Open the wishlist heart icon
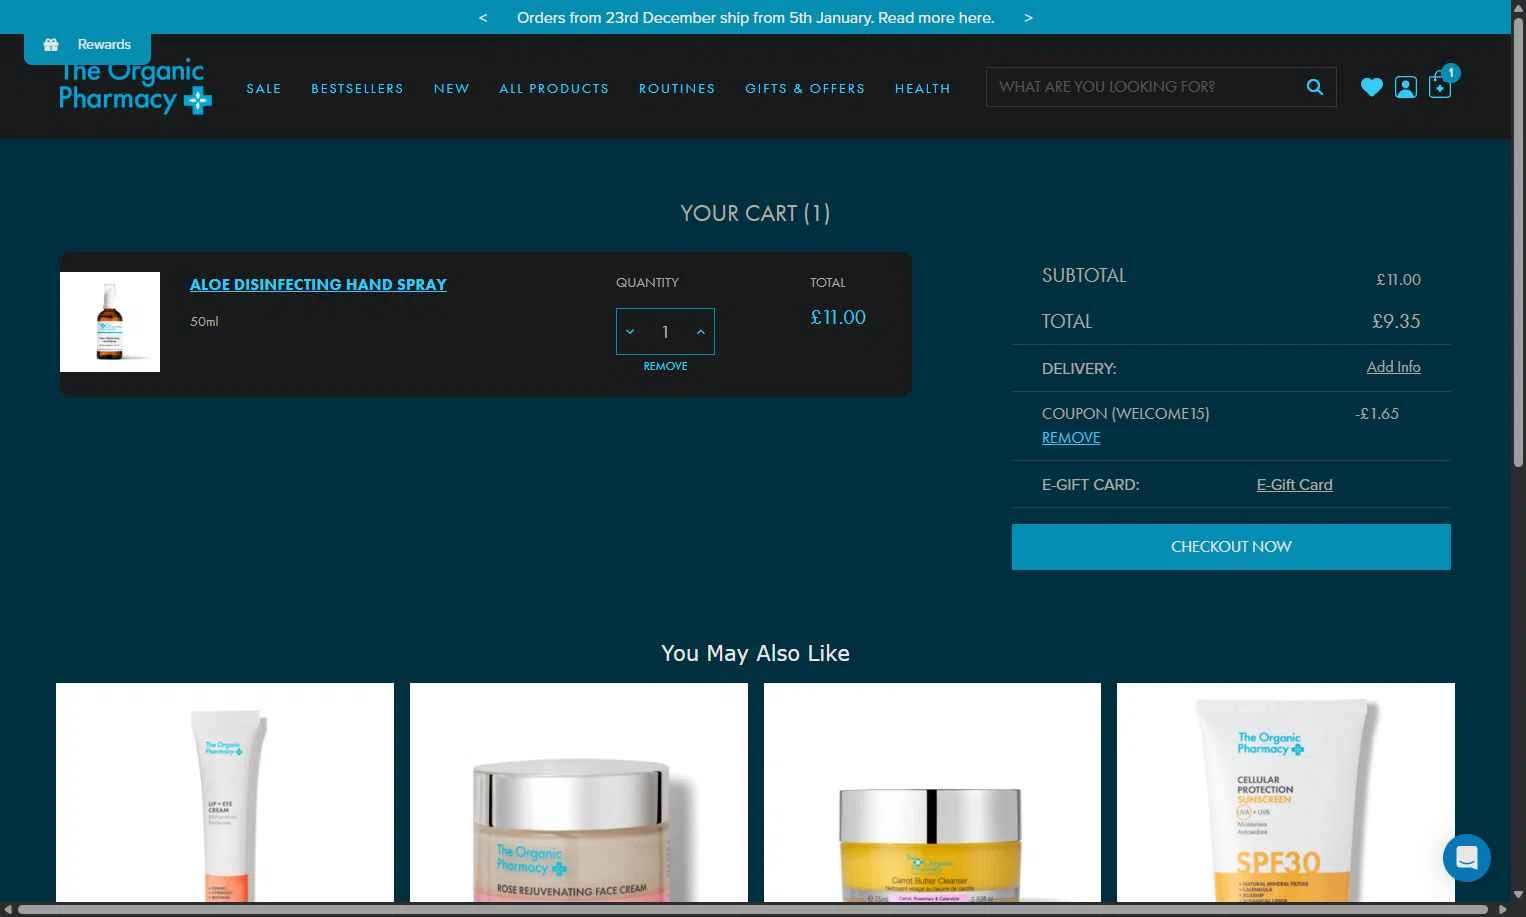 [1372, 87]
